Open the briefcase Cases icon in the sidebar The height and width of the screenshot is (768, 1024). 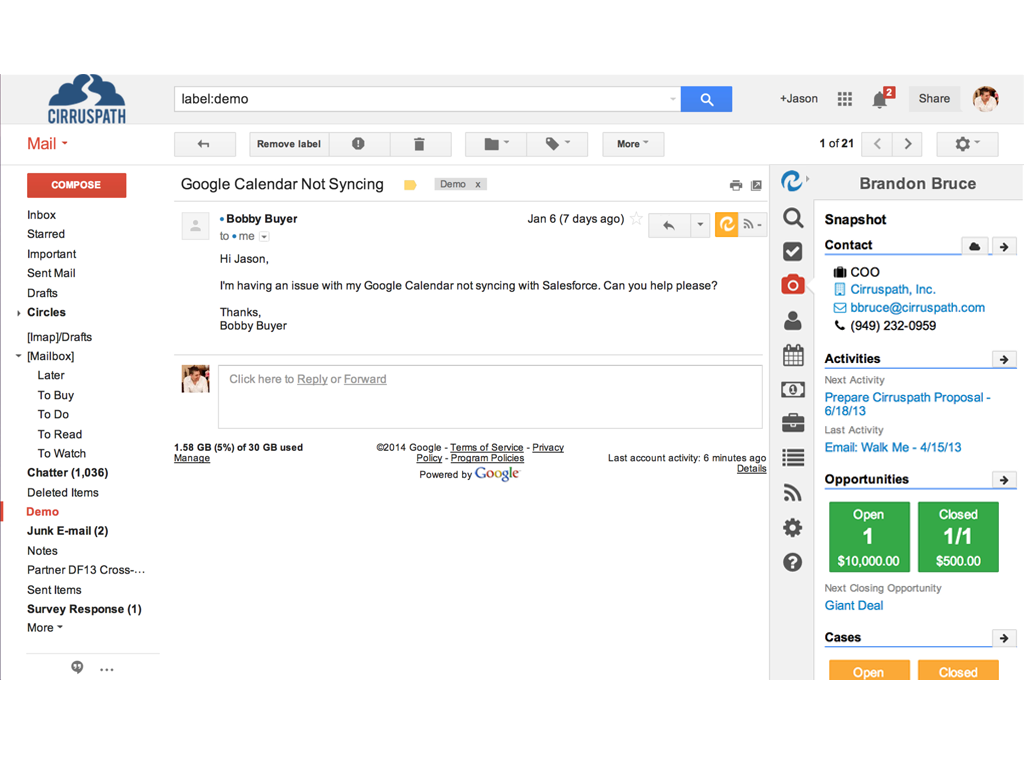coord(793,423)
